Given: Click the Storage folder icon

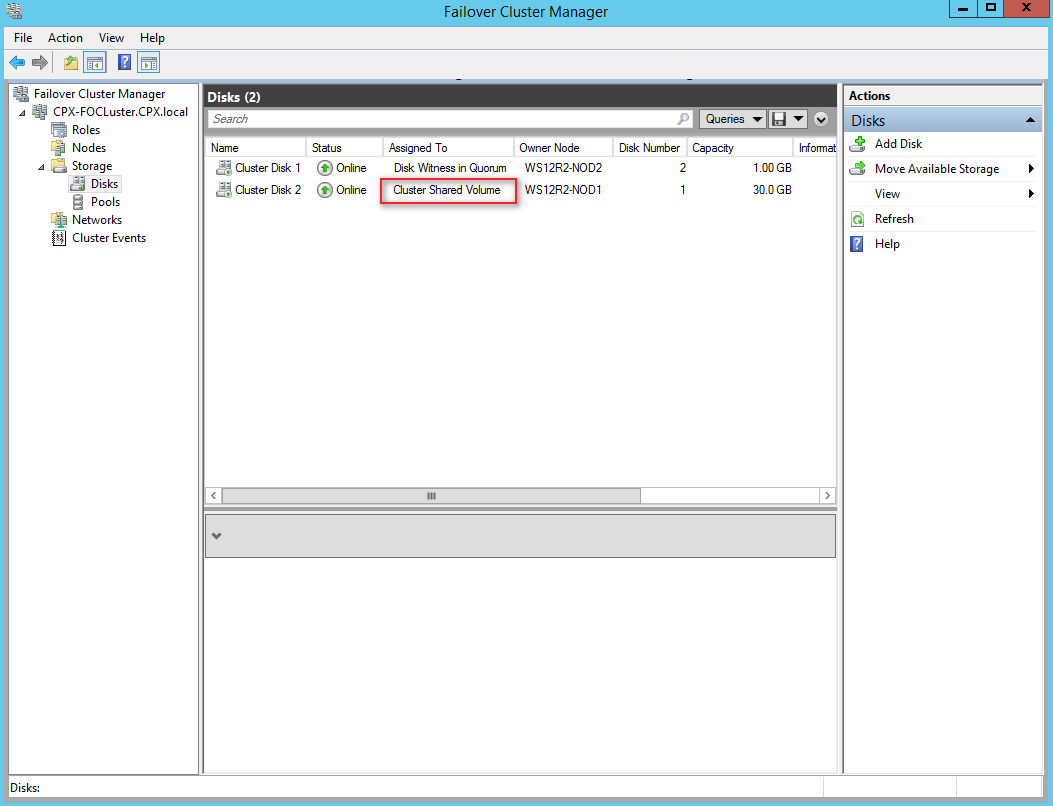Looking at the screenshot, I should click(x=59, y=165).
